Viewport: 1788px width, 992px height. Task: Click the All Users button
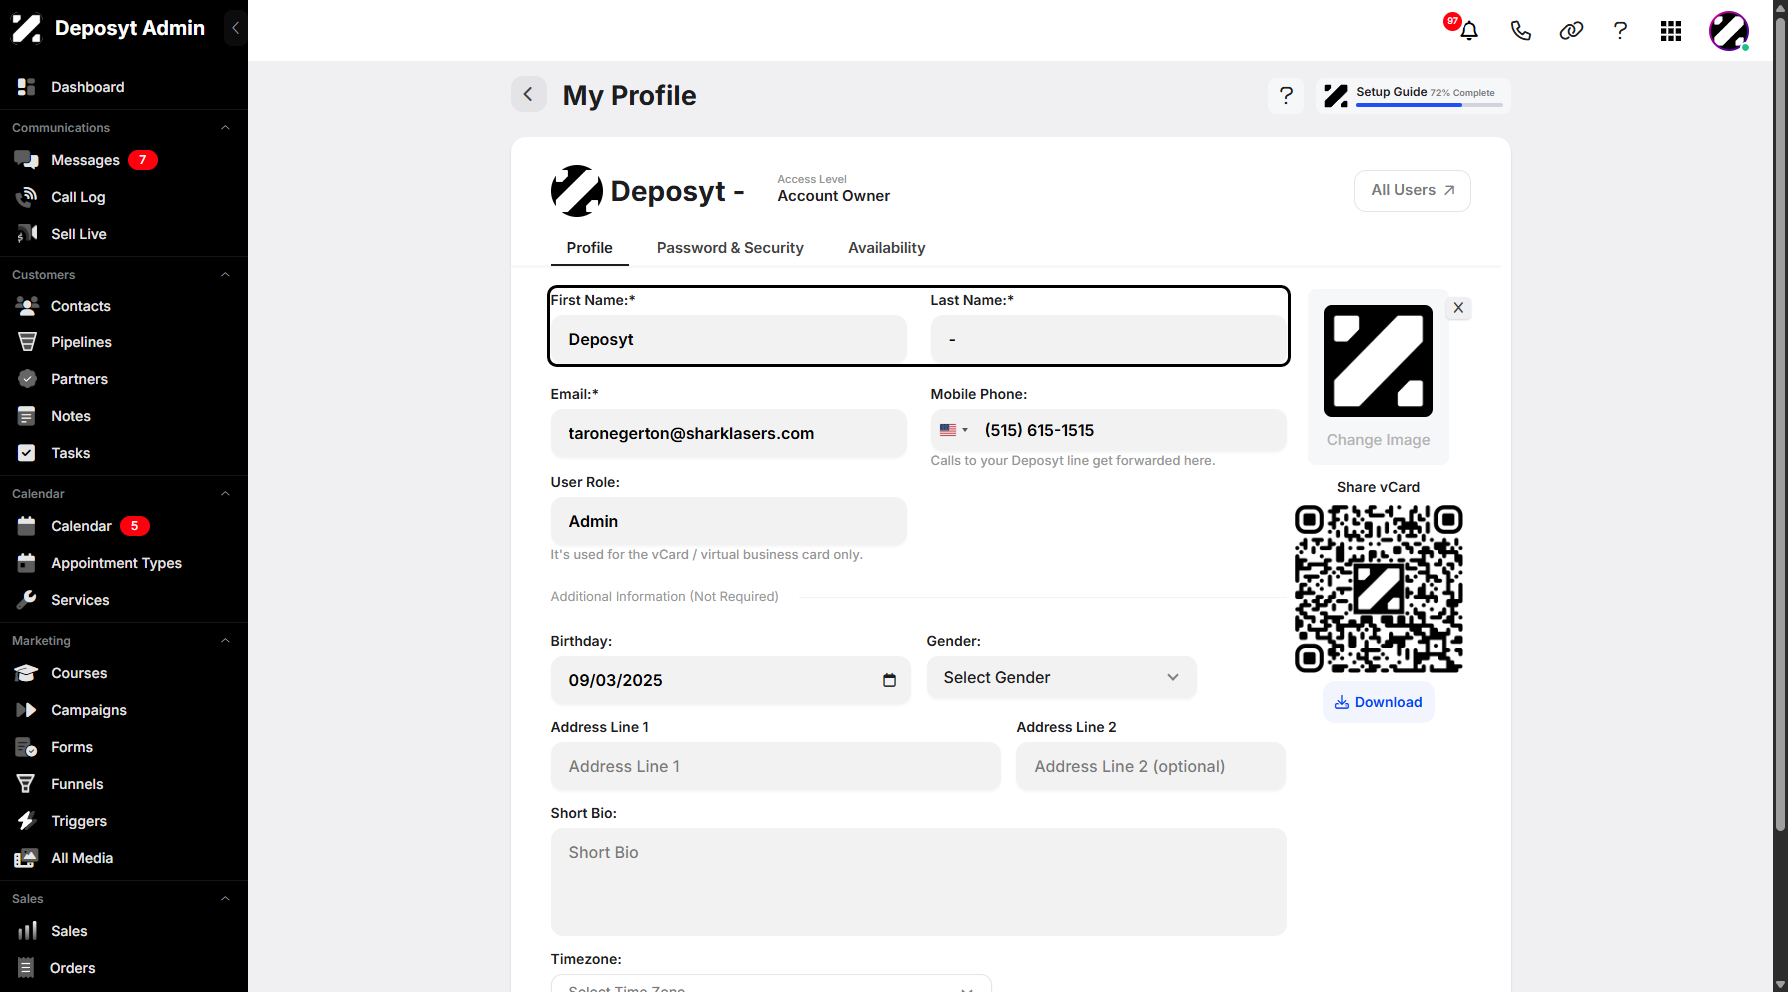point(1412,190)
